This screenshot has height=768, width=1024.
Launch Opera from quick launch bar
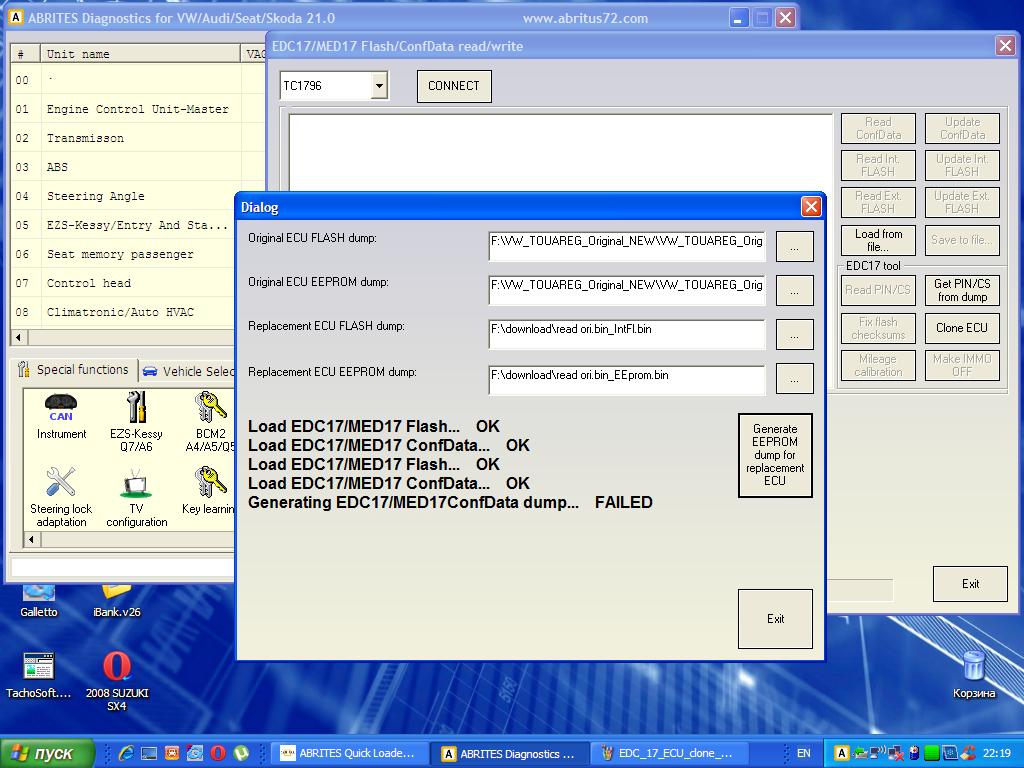[x=218, y=753]
